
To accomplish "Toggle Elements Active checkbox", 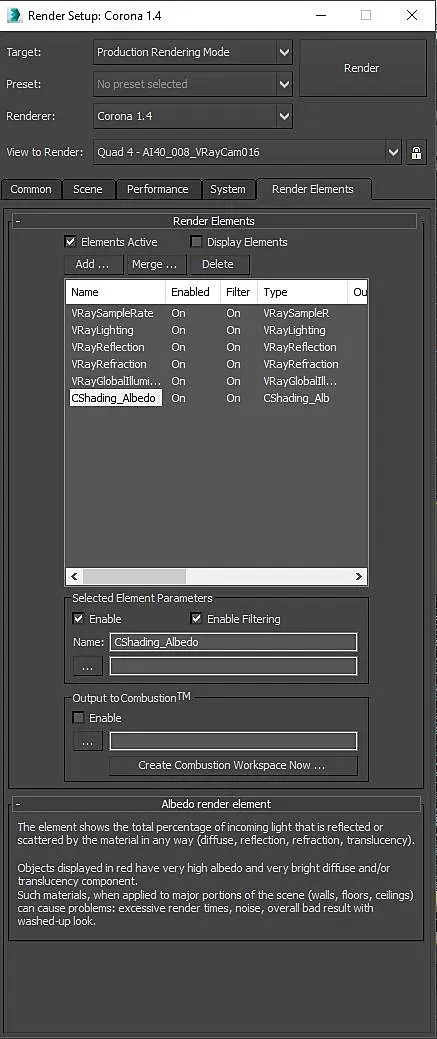I will coord(70,242).
